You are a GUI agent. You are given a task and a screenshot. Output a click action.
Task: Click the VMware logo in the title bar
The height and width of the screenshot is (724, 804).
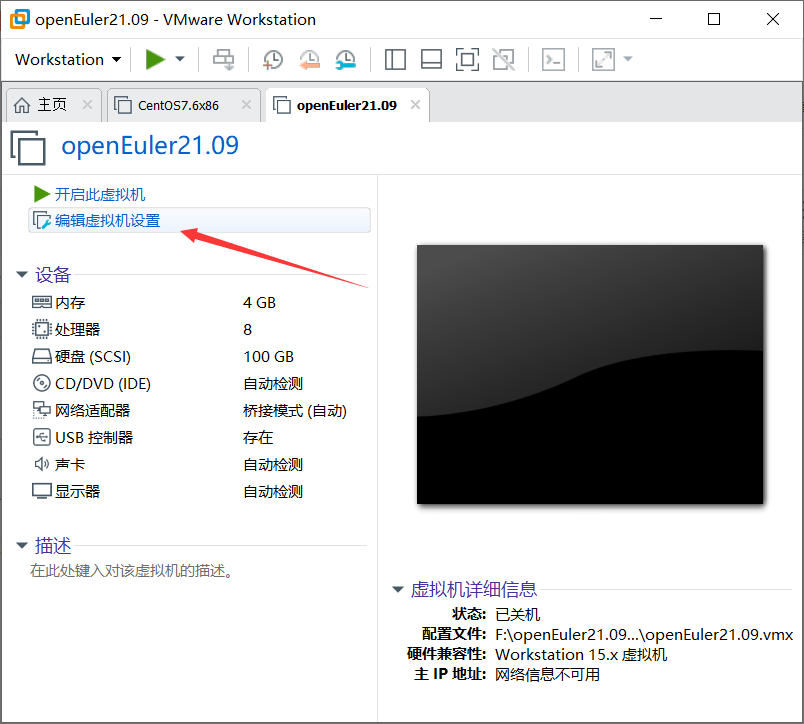click(20, 19)
